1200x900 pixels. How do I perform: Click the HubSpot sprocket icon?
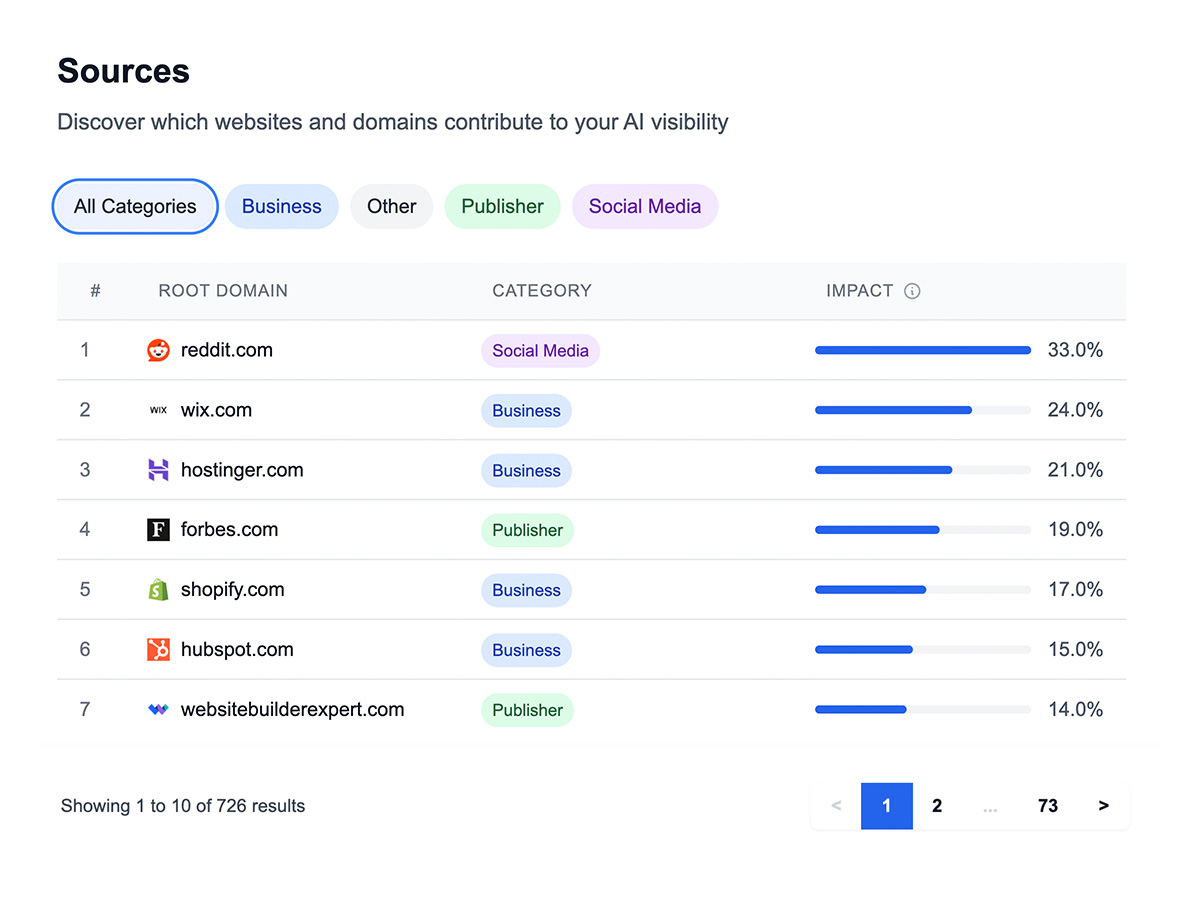pos(158,650)
